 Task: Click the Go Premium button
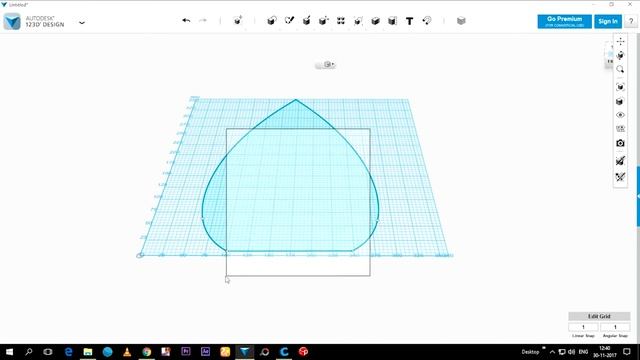coord(564,22)
